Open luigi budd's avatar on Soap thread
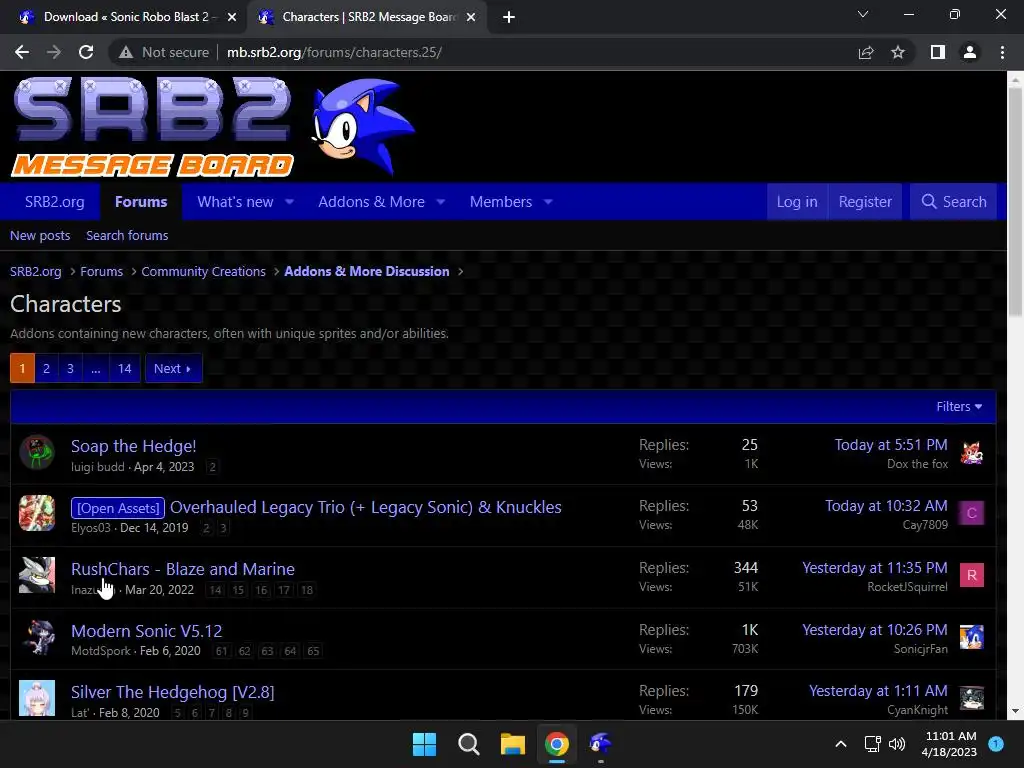Screen dimensions: 1024x768 click(37, 453)
